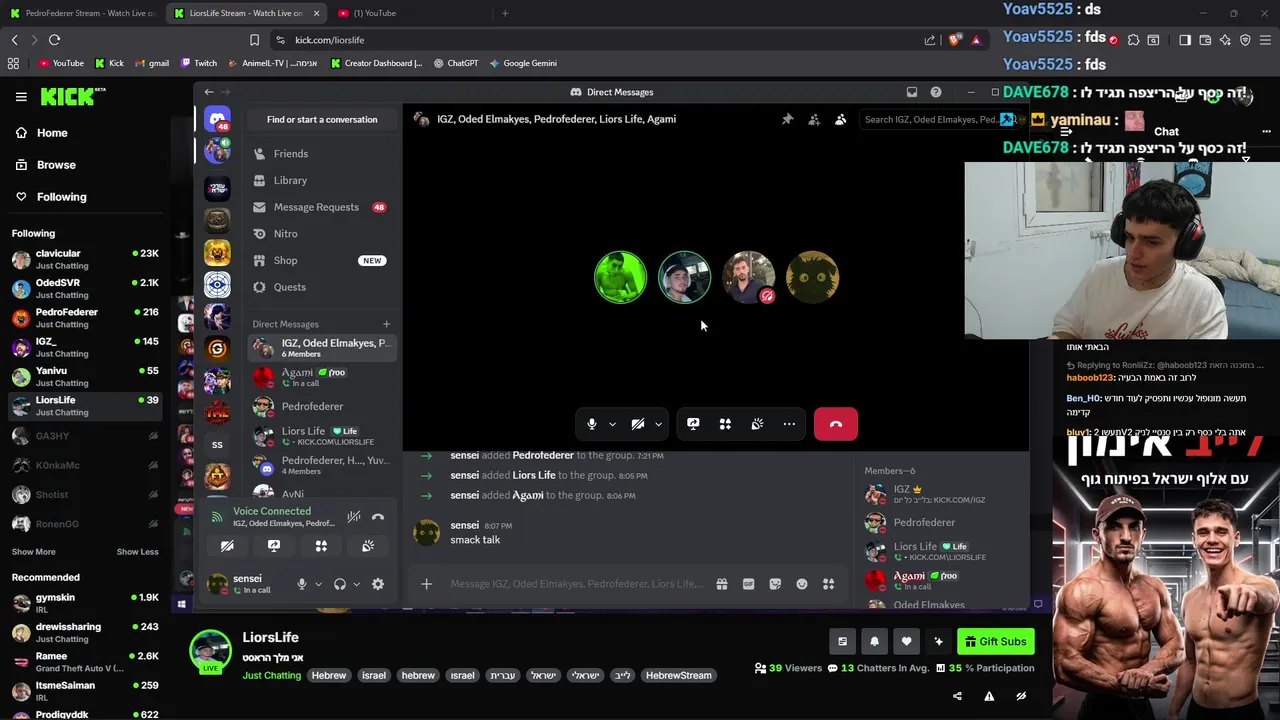Share screen from Voice Connected panel
The height and width of the screenshot is (720, 1280).
click(274, 546)
